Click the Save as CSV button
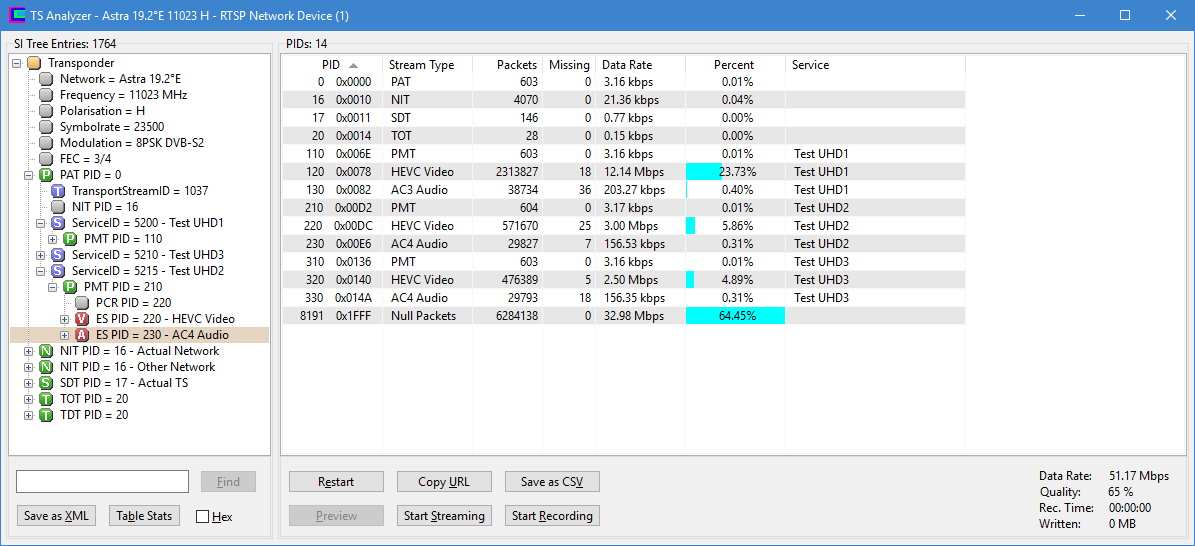 pyautogui.click(x=552, y=482)
